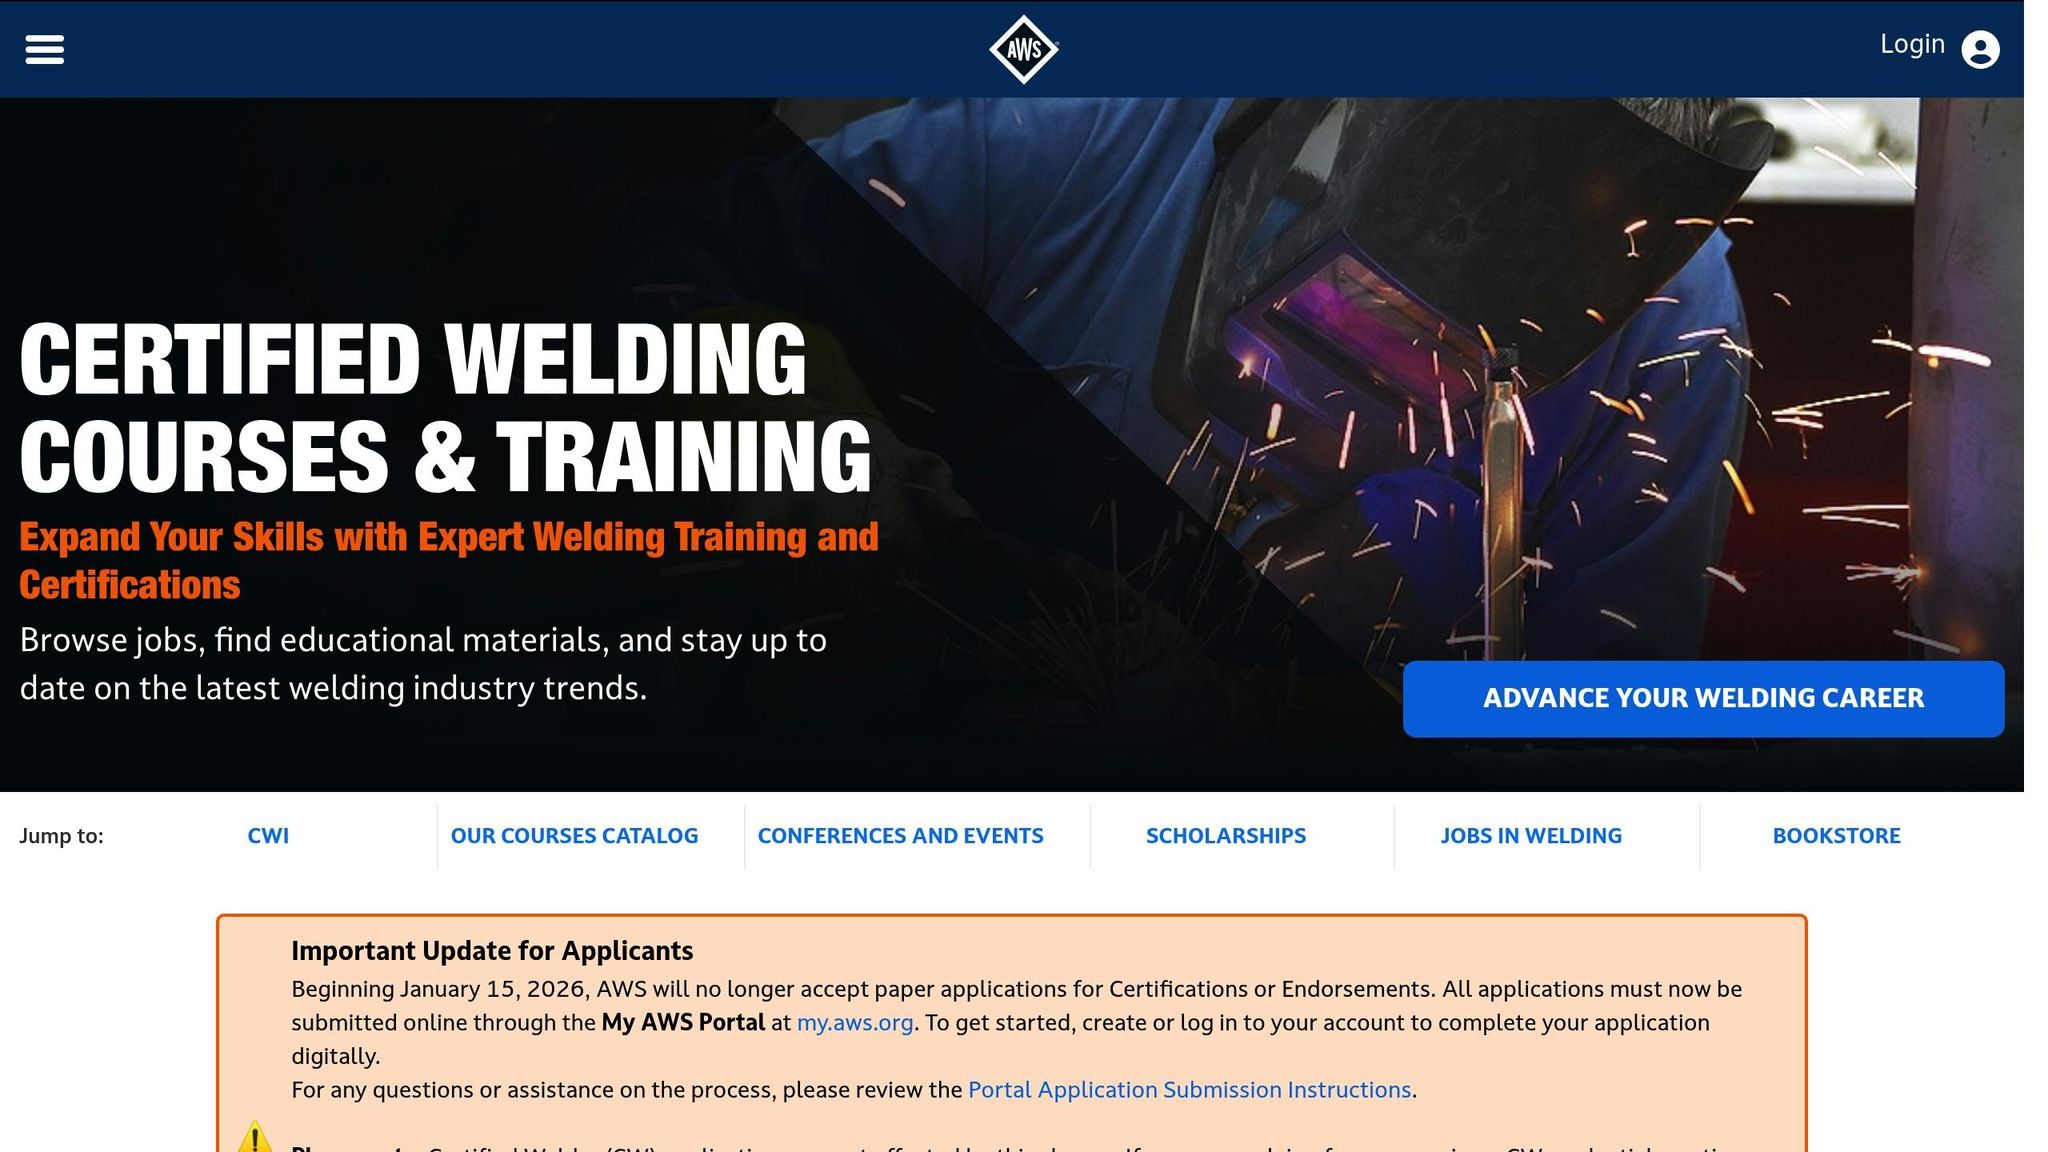Follow the my.aws.org link

(x=855, y=1023)
